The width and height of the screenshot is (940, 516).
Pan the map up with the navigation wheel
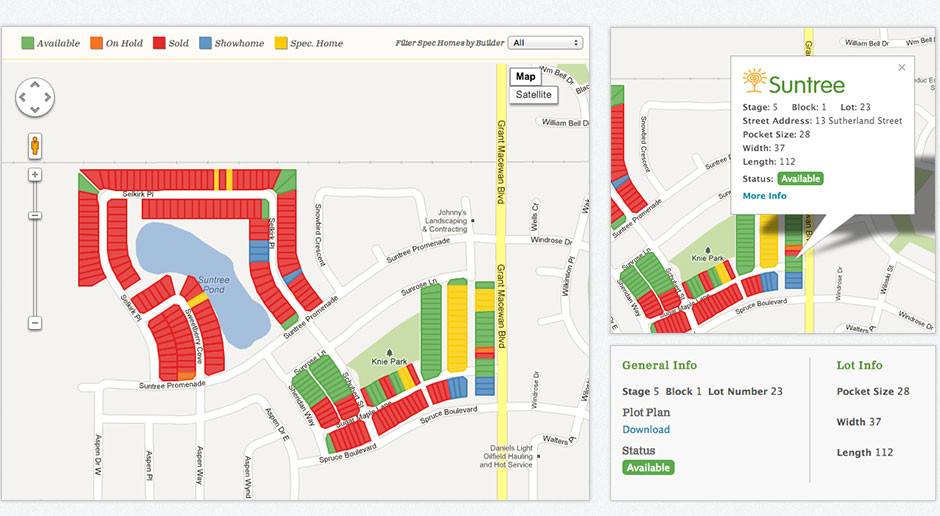35,85
